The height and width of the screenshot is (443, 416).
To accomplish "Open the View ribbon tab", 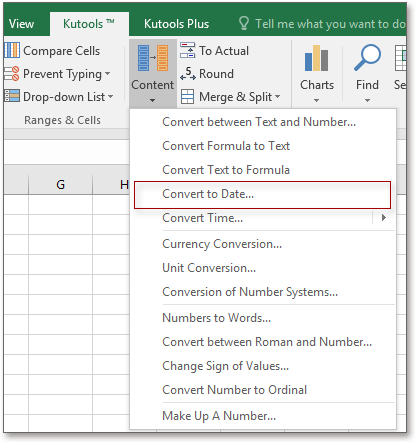I will [x=21, y=24].
